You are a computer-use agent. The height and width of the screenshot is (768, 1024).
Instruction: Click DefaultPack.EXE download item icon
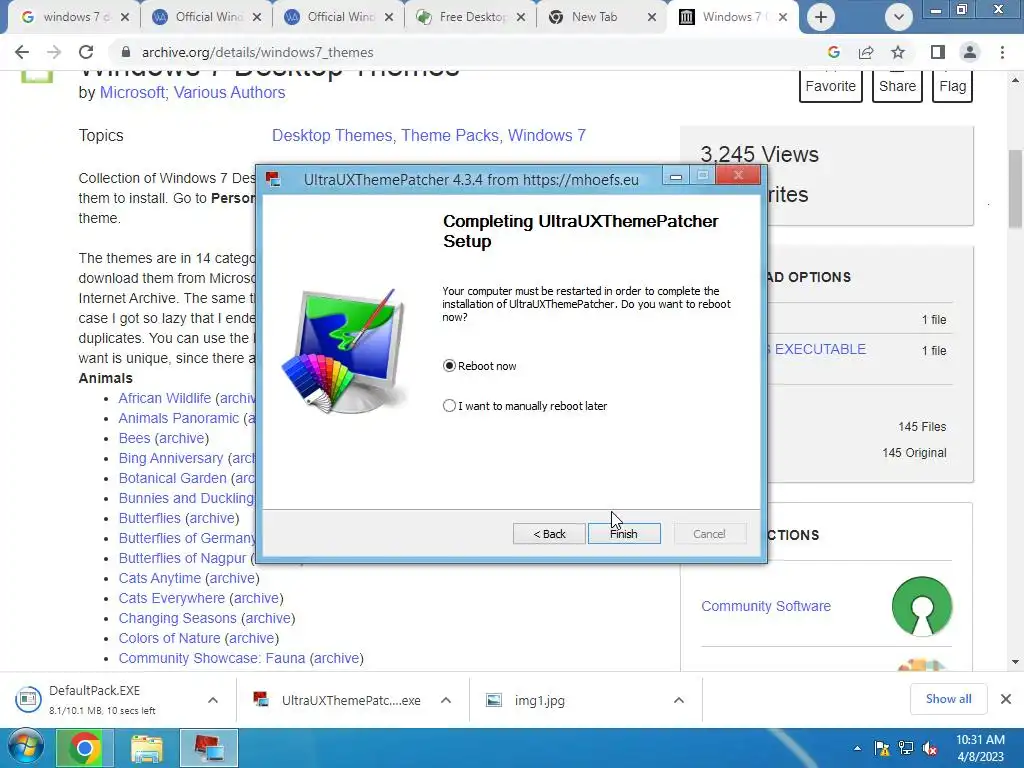point(28,699)
